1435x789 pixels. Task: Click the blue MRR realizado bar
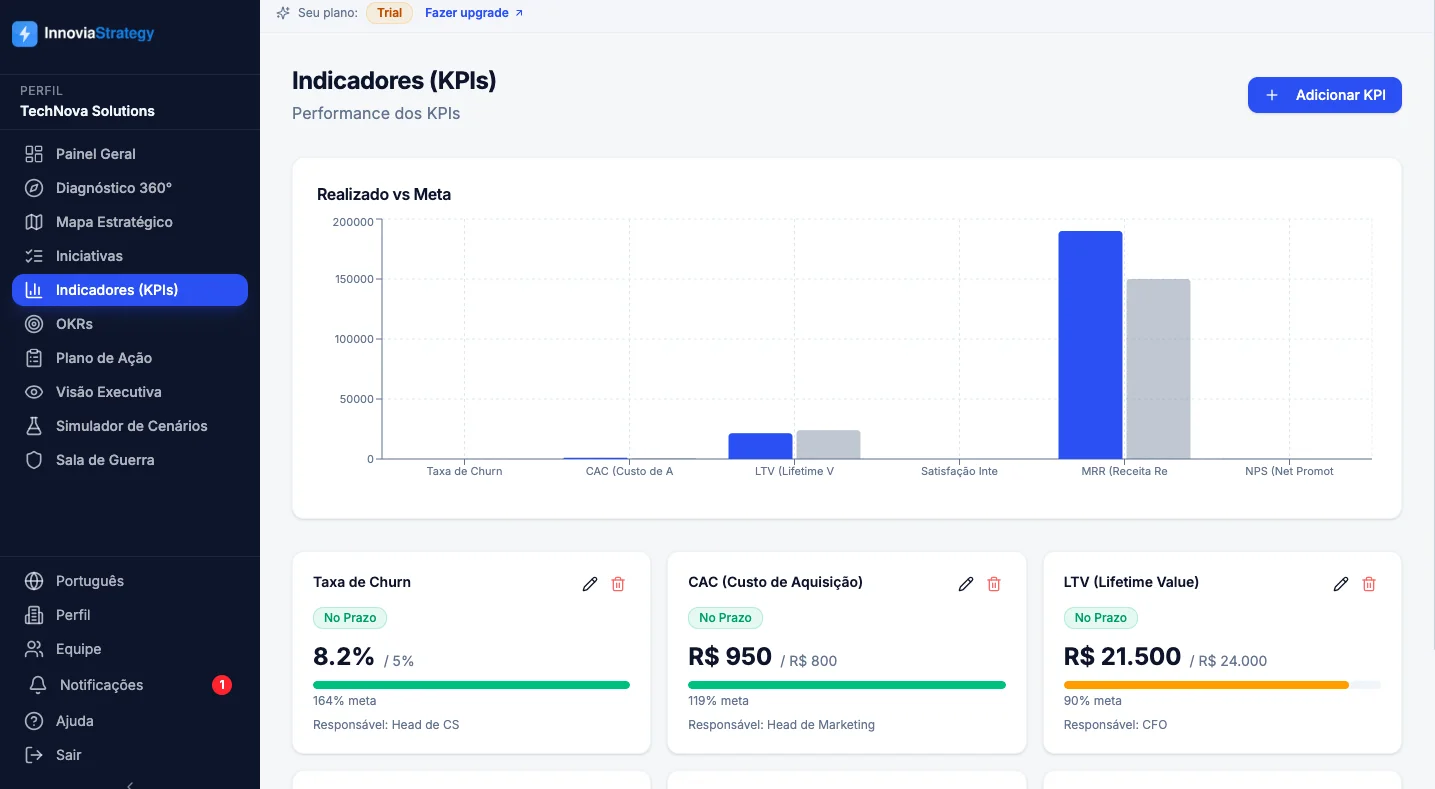[x=1090, y=345]
